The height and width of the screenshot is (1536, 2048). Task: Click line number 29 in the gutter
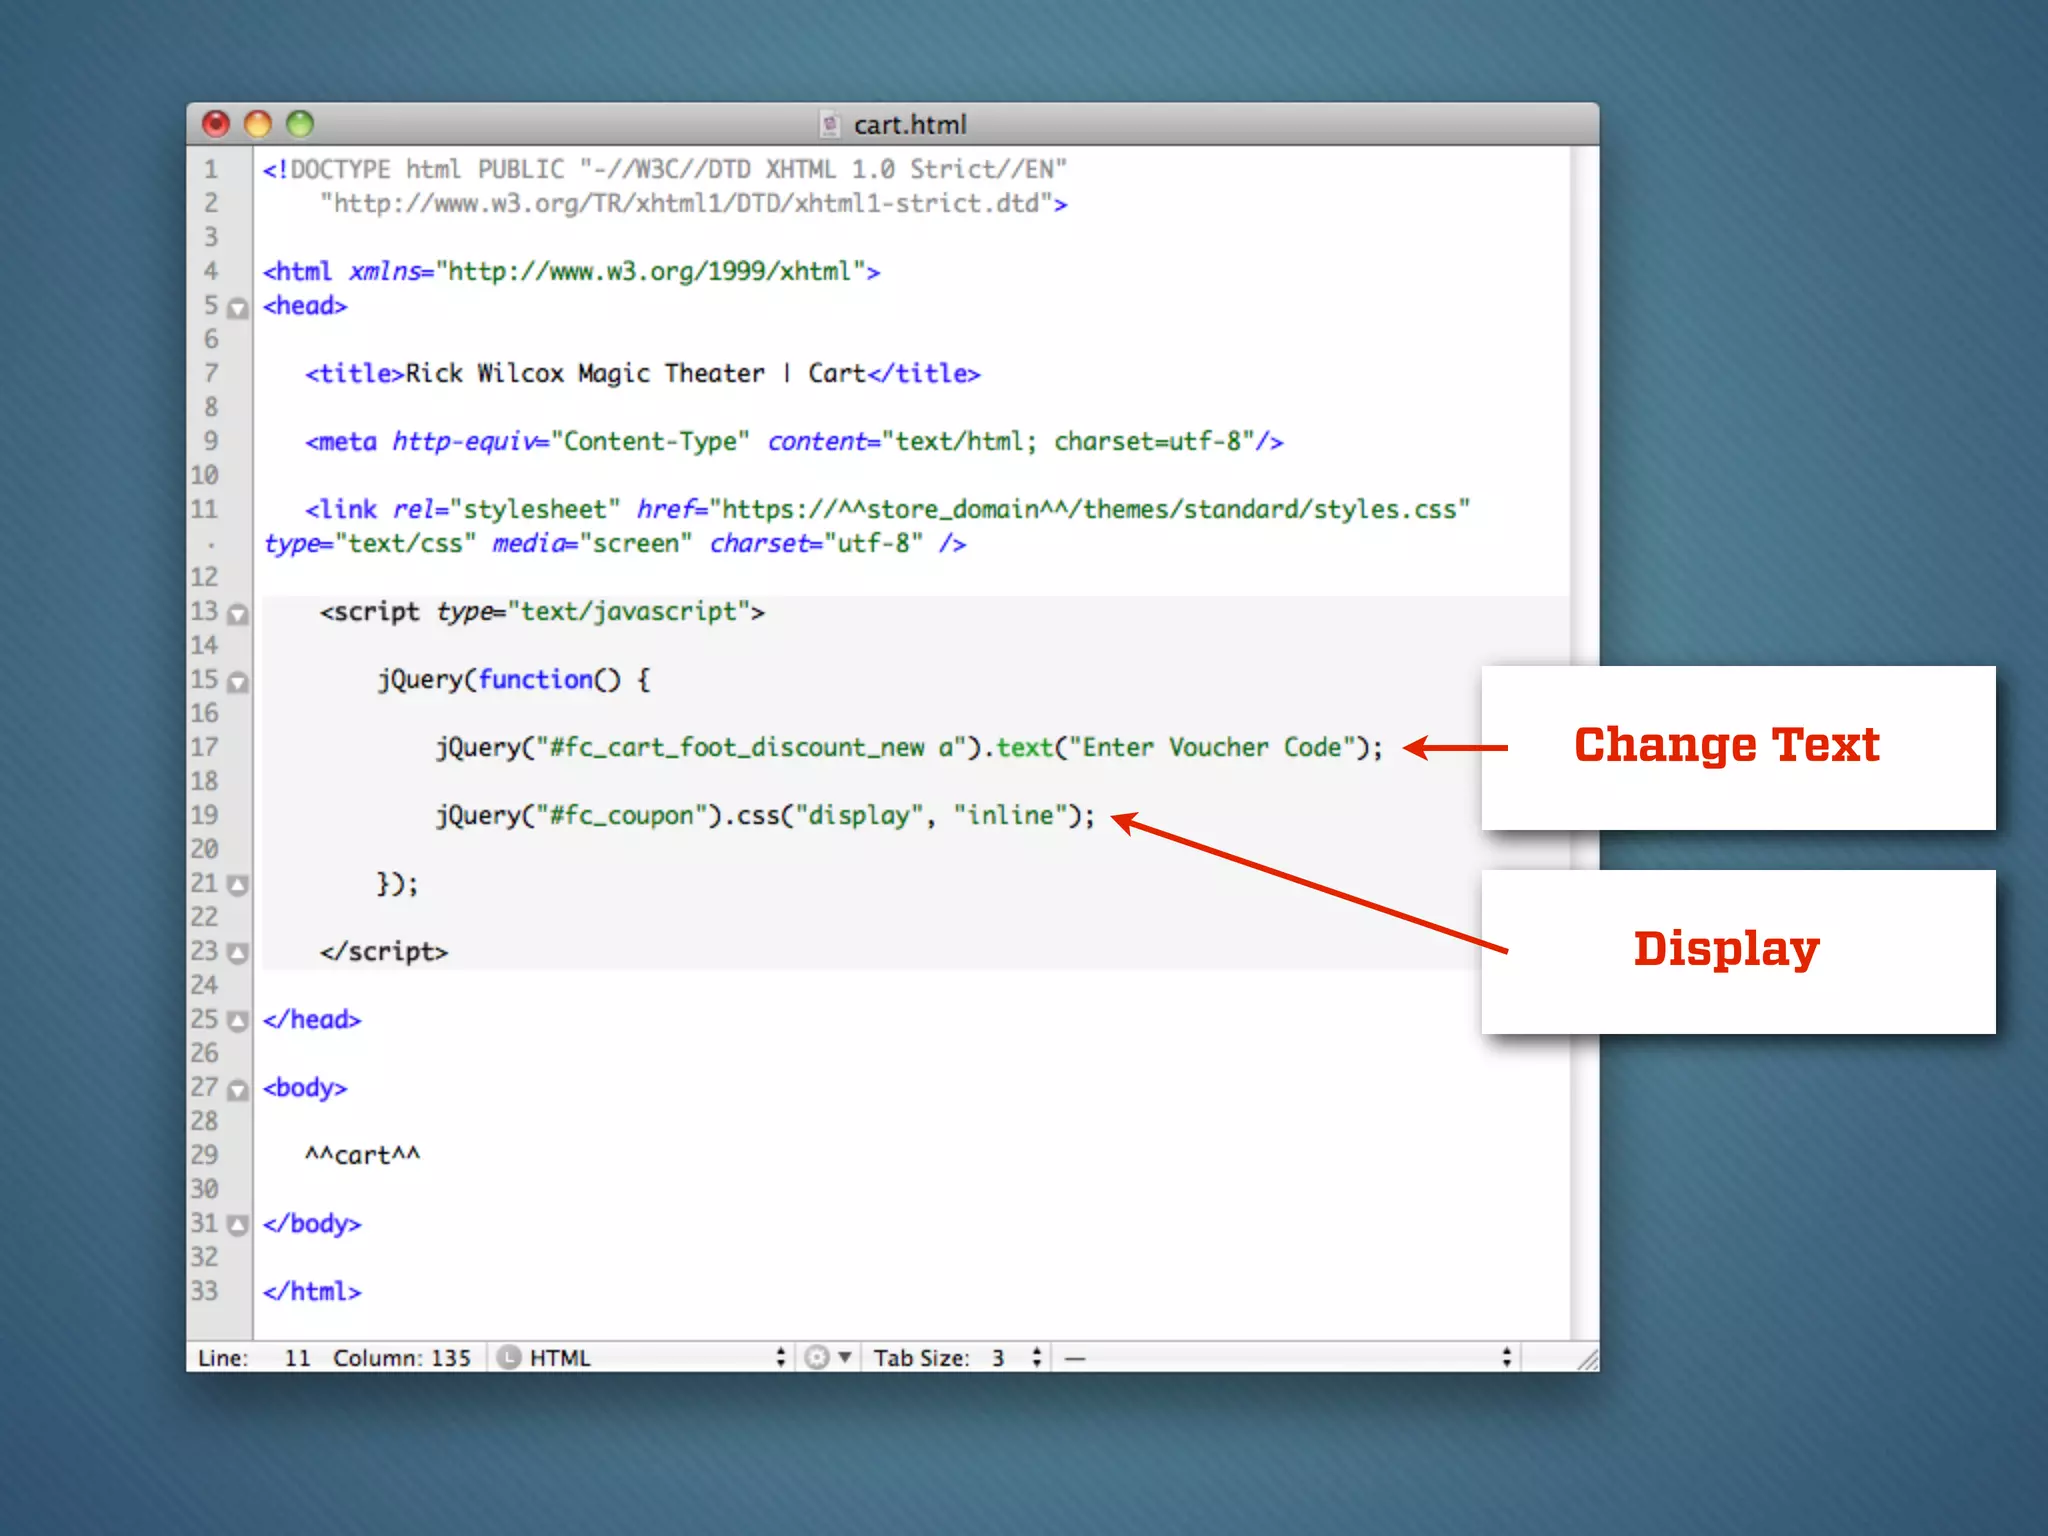204,1155
